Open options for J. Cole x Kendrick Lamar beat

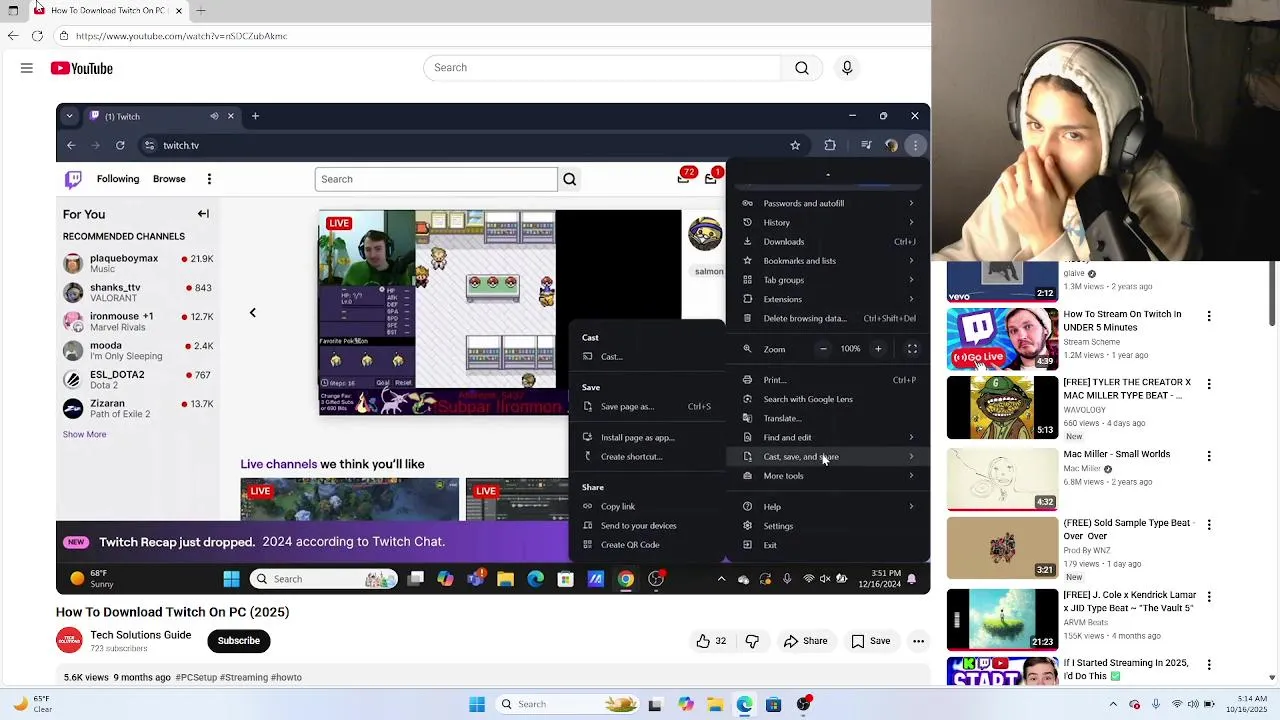(1209, 597)
